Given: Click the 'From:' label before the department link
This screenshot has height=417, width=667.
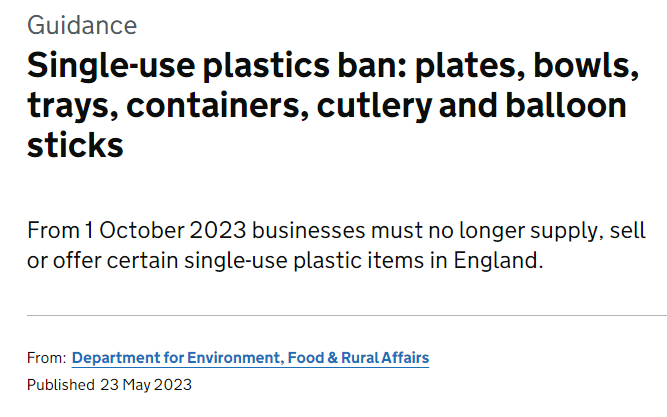Looking at the screenshot, I should (46, 358).
